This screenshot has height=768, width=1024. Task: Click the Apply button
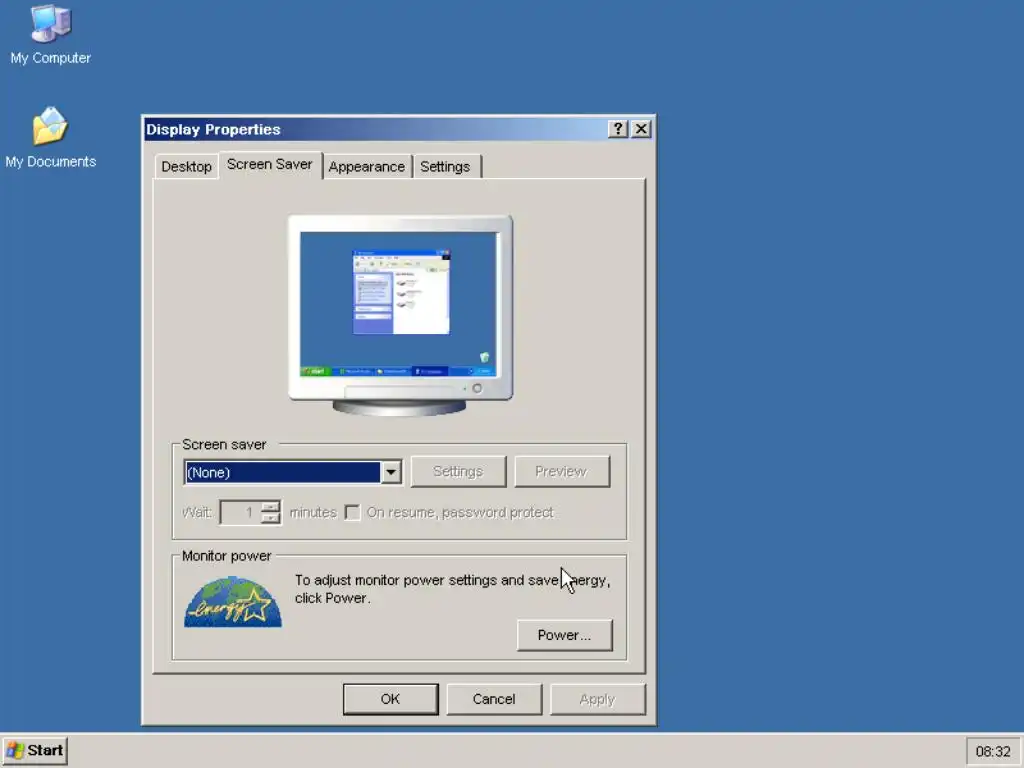tap(598, 699)
